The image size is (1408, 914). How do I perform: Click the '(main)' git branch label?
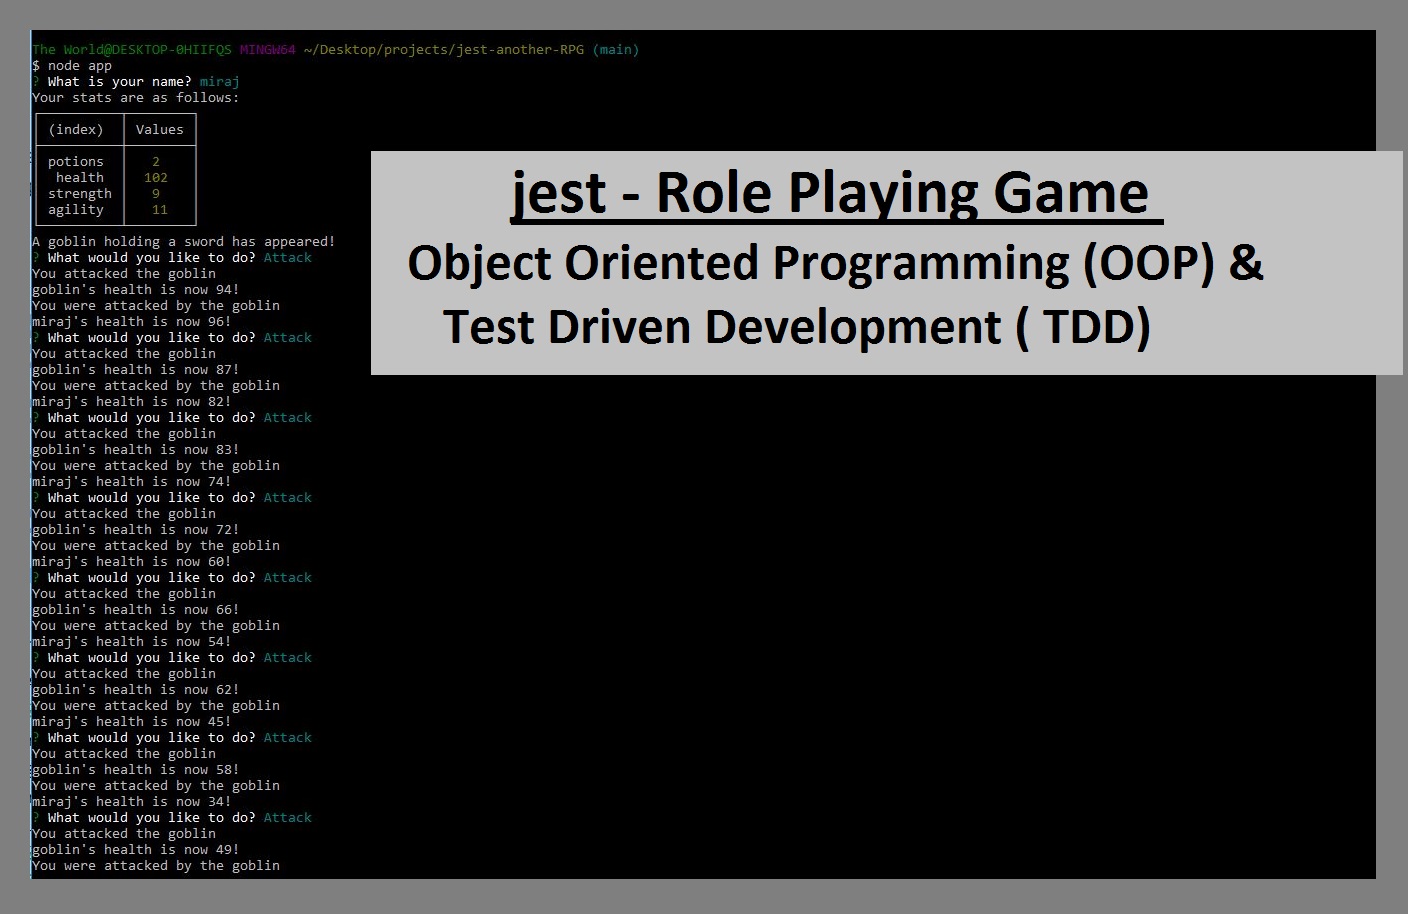[616, 49]
